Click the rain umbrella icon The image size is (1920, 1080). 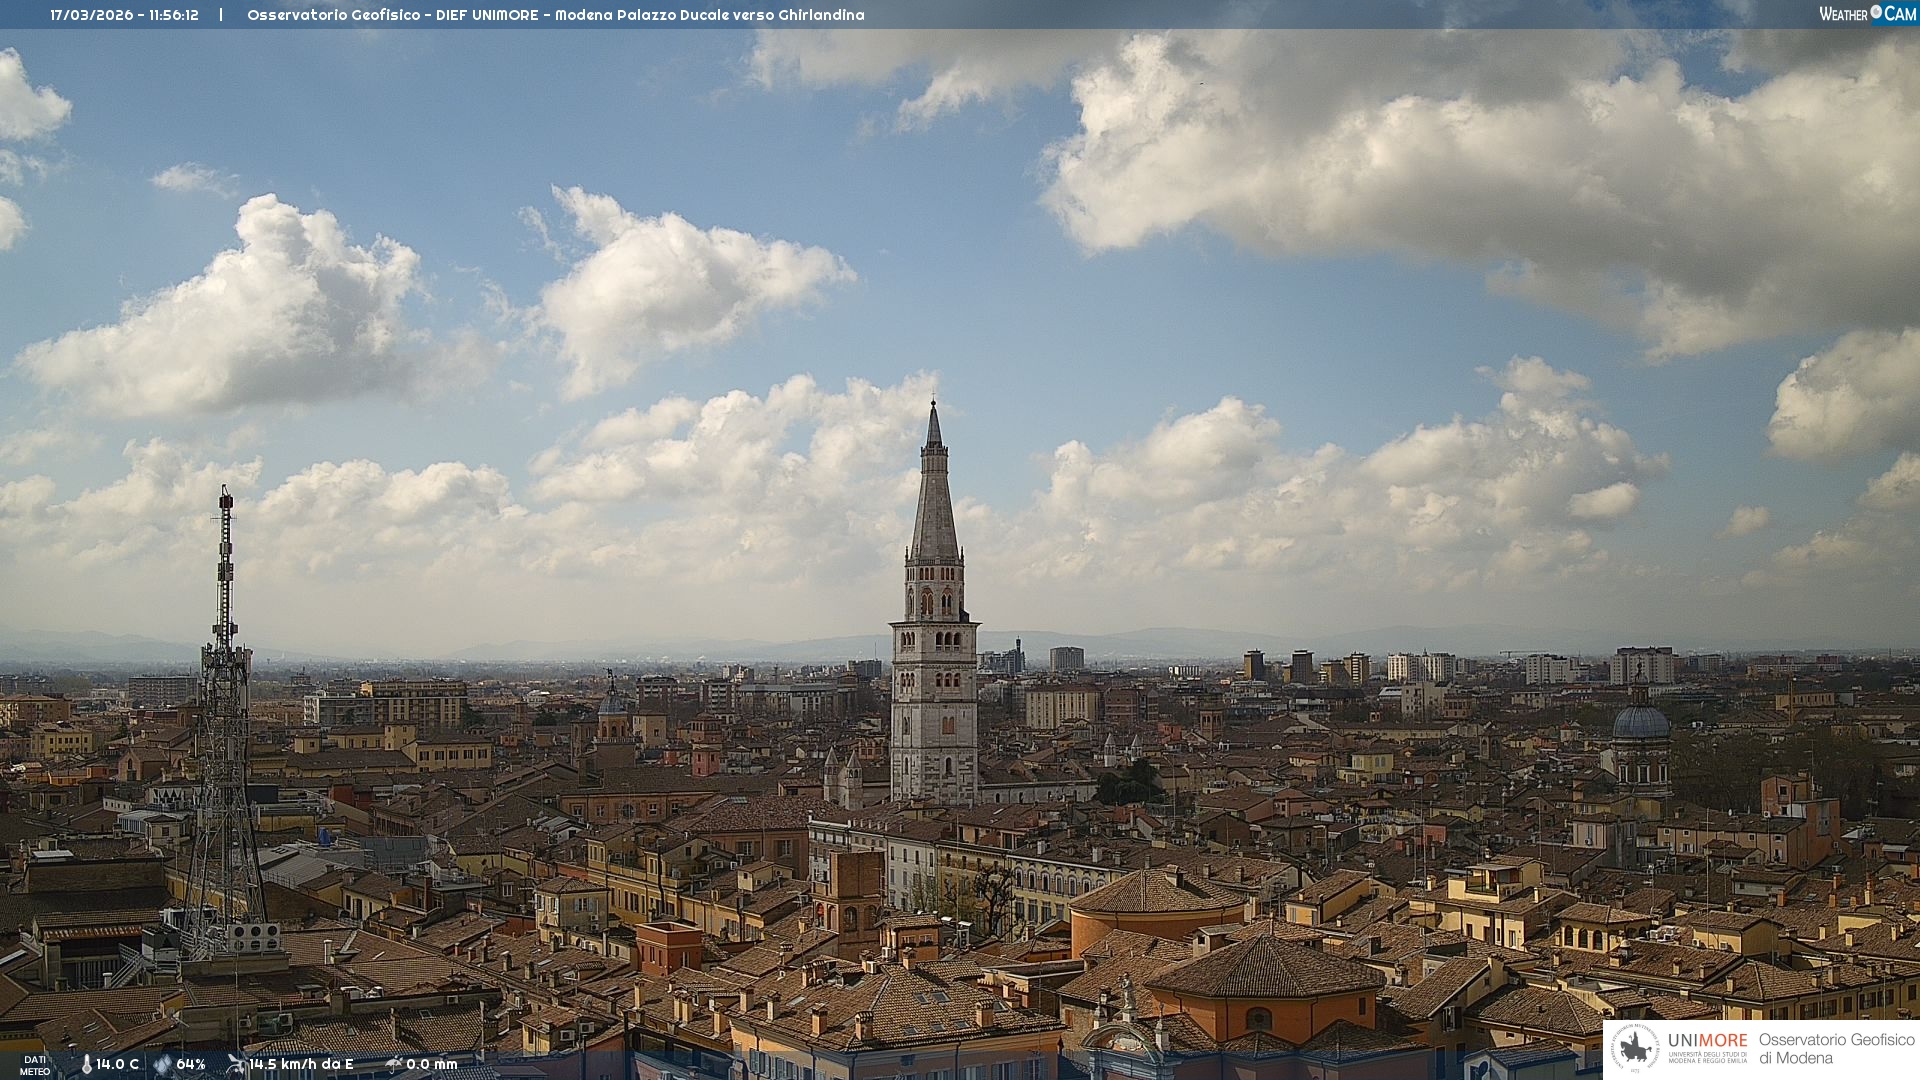pos(394,1064)
